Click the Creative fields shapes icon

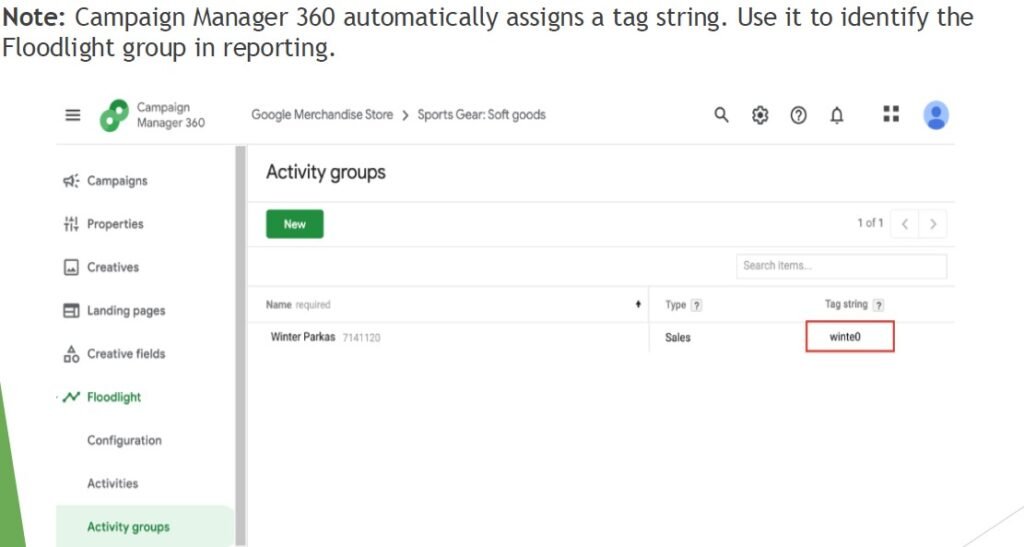(71, 354)
